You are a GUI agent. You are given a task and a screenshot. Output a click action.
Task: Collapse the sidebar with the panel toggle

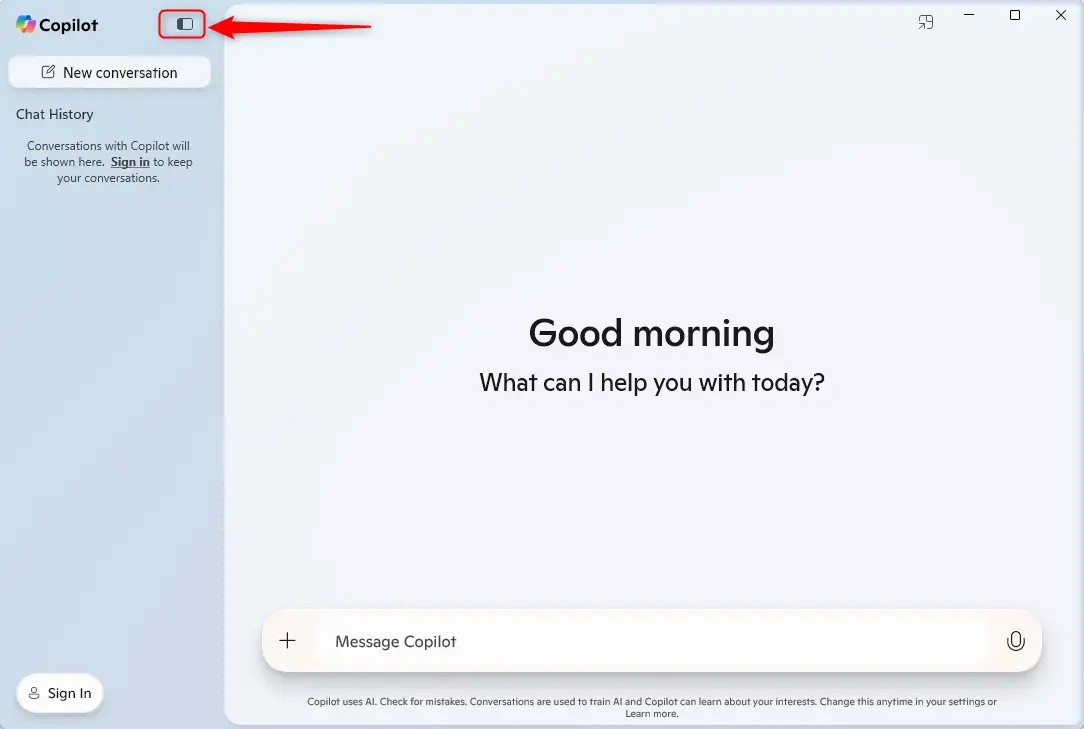tap(184, 24)
